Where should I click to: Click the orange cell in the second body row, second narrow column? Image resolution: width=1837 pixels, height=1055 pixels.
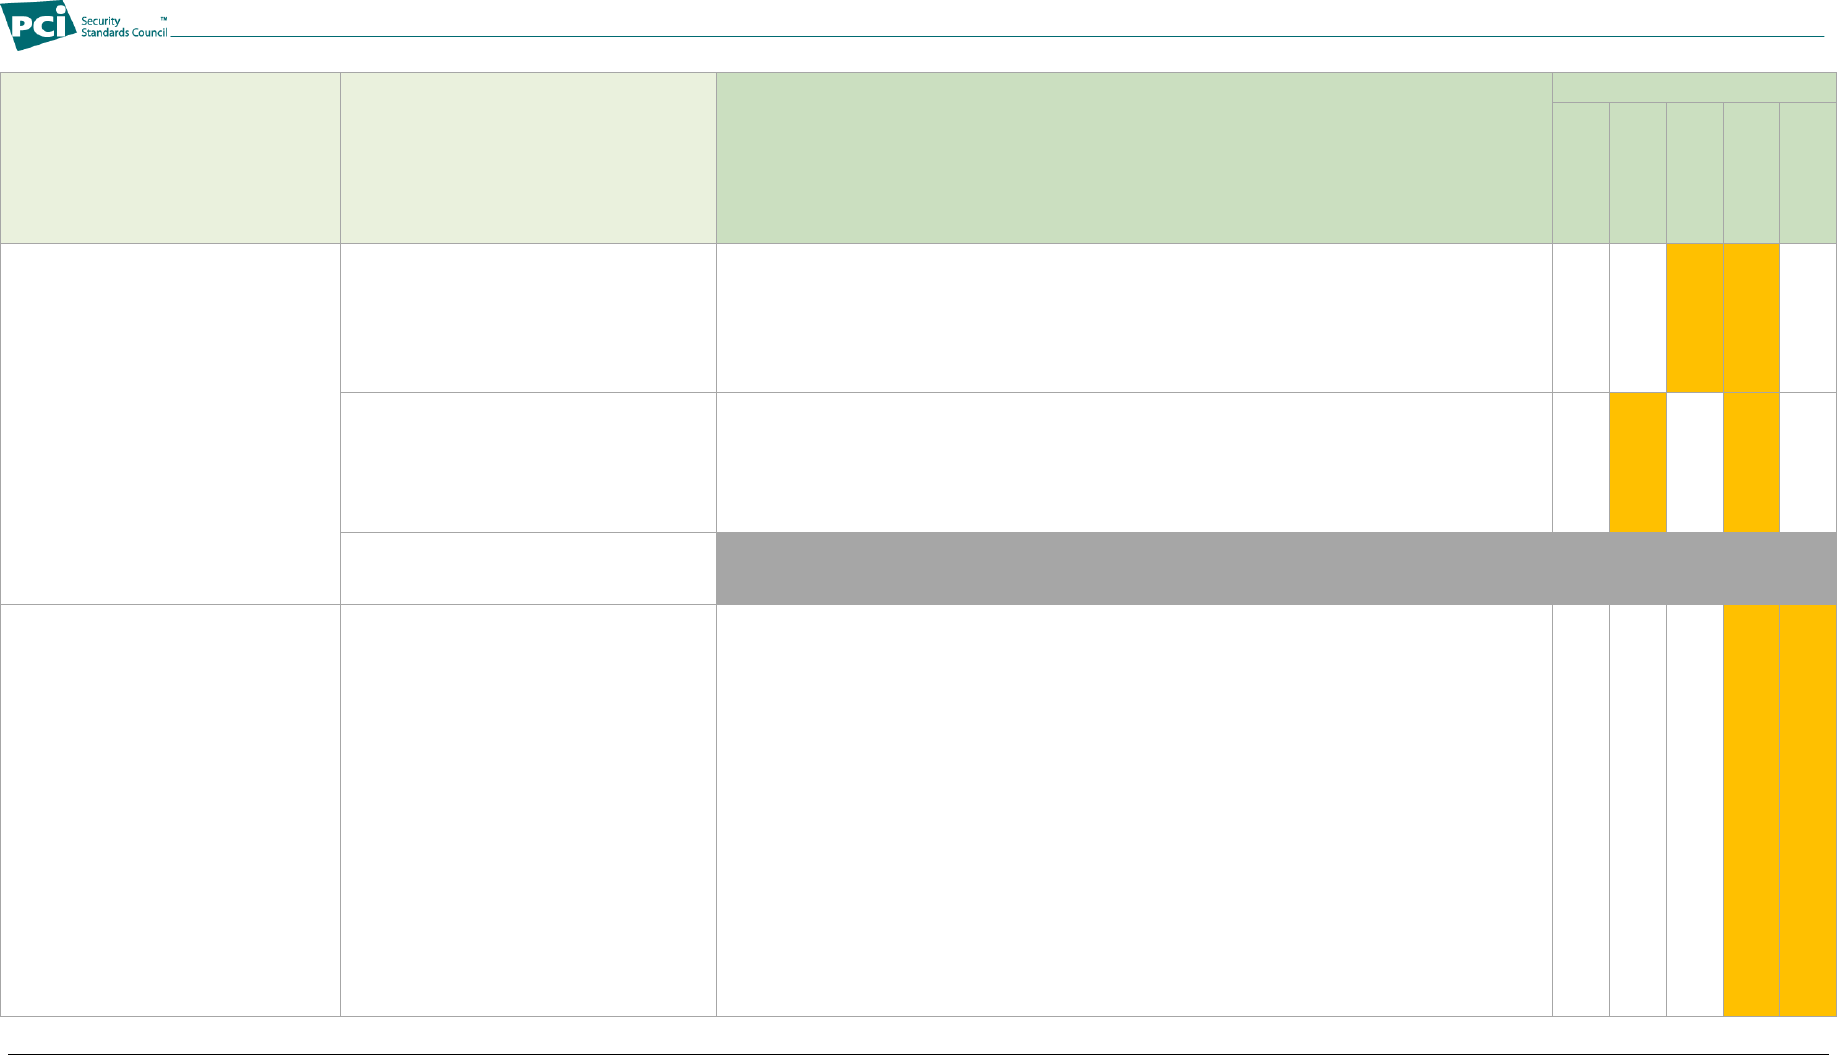[x=1638, y=462]
